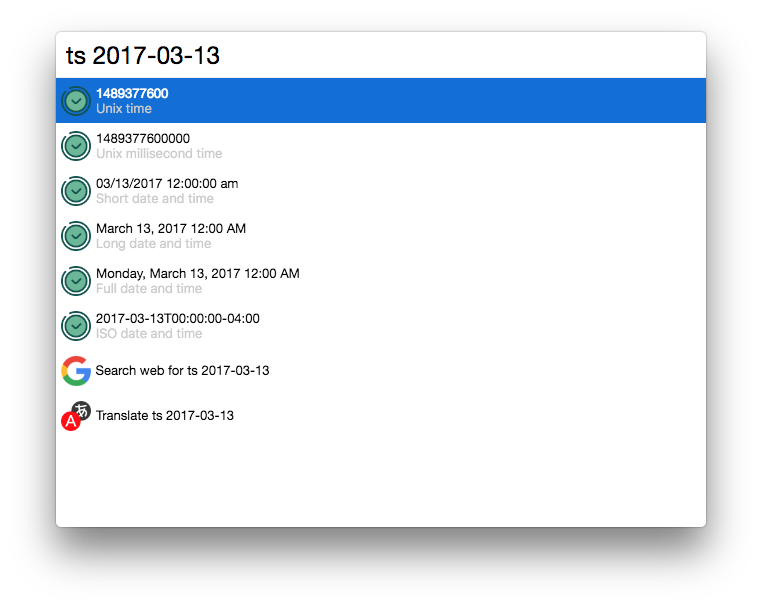Click the Full date and time subtitle
Viewport: 762px width, 607px height.
[149, 289]
